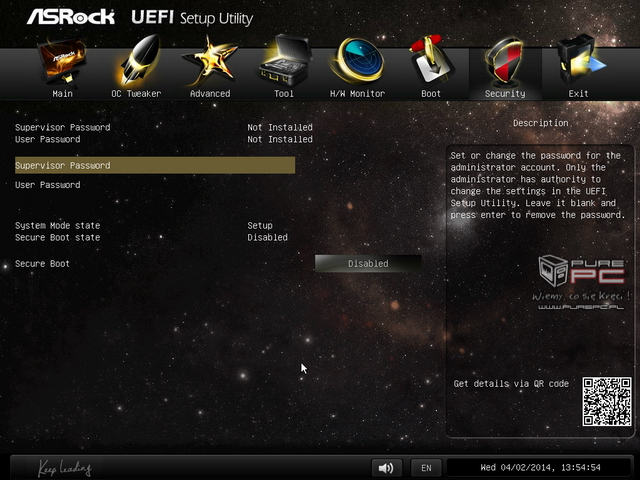Open the Secure Boot Disabled dropdown
This screenshot has height=480, width=640.
pos(368,264)
